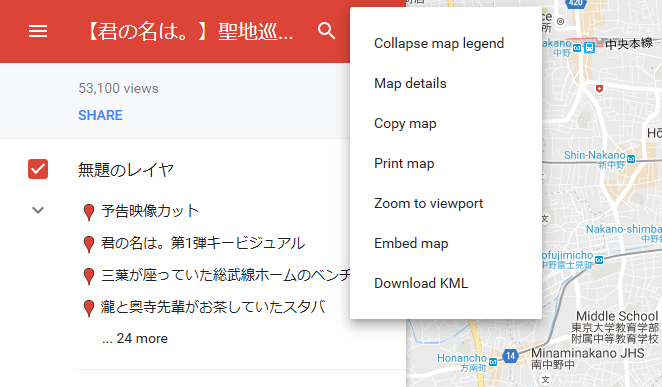Choose Copy map option
662x387 pixels.
[x=405, y=123]
